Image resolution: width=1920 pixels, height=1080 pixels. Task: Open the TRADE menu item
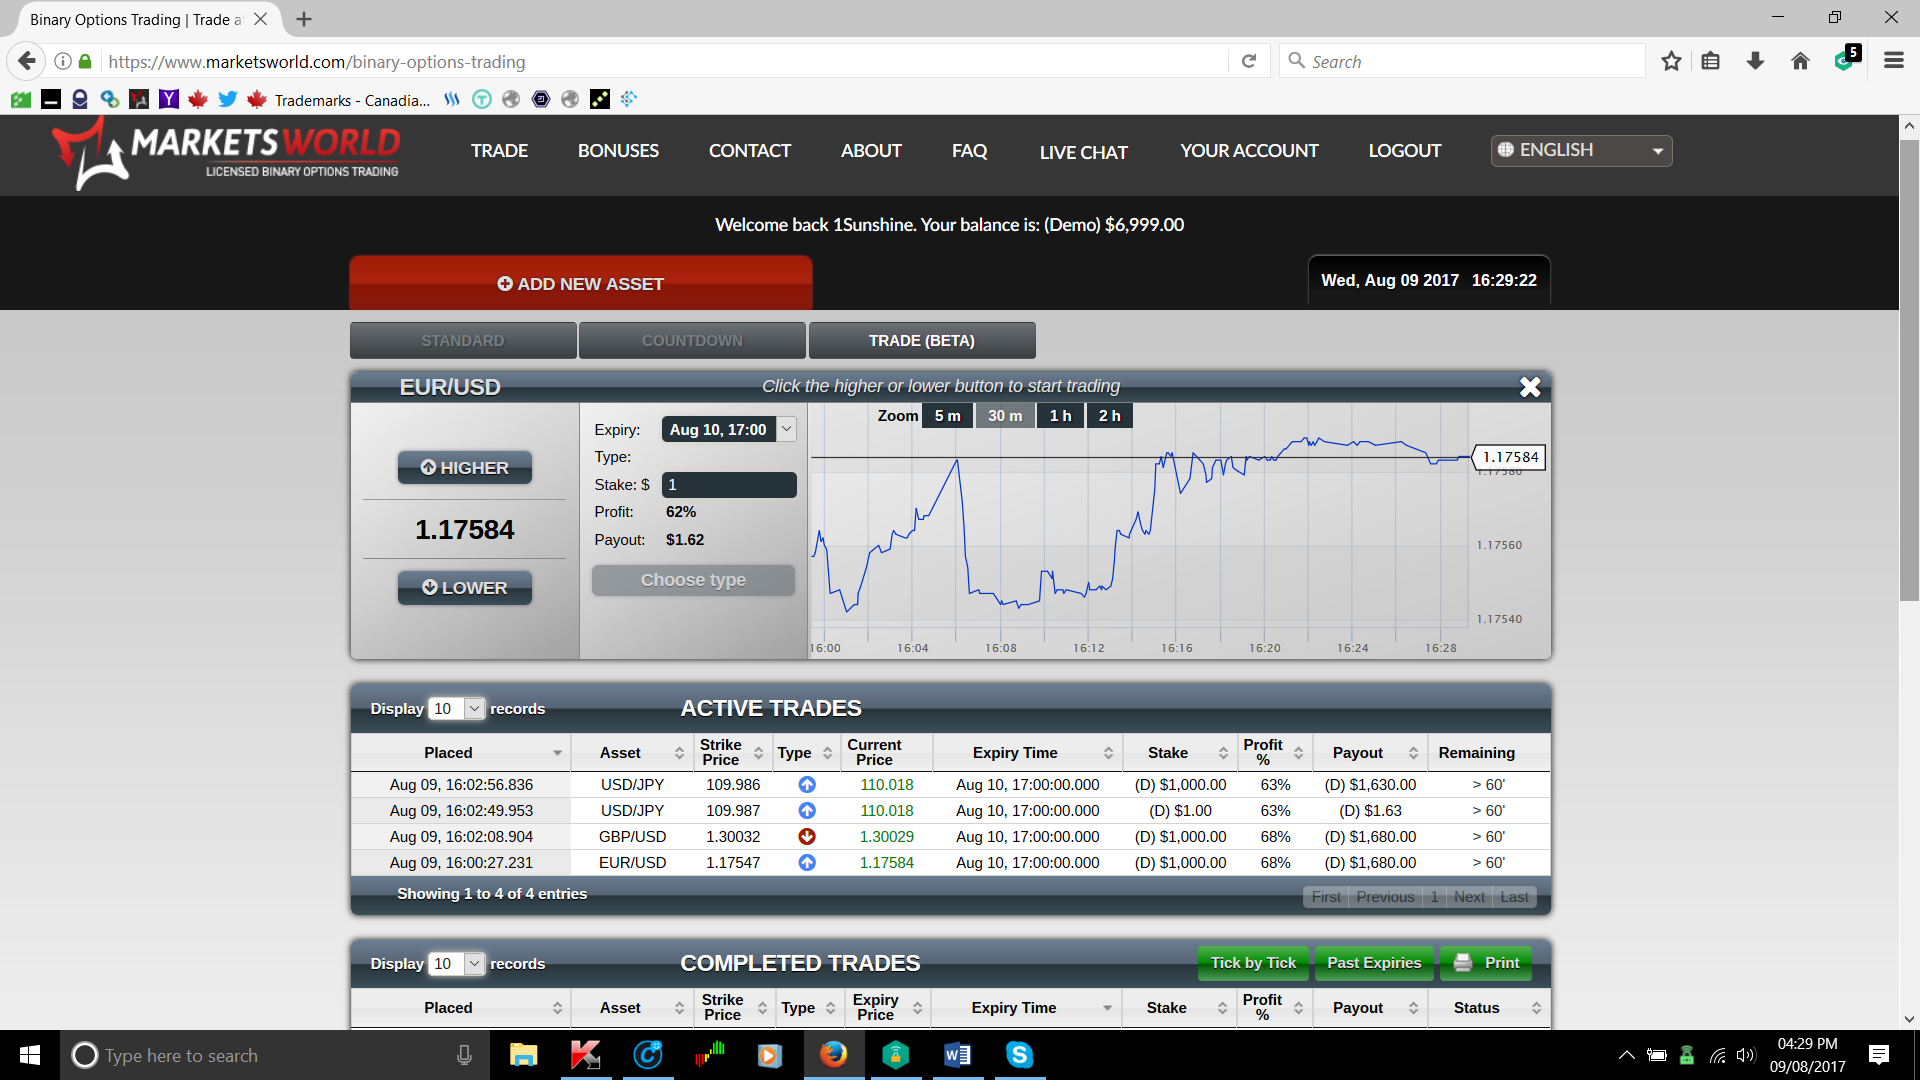point(500,151)
